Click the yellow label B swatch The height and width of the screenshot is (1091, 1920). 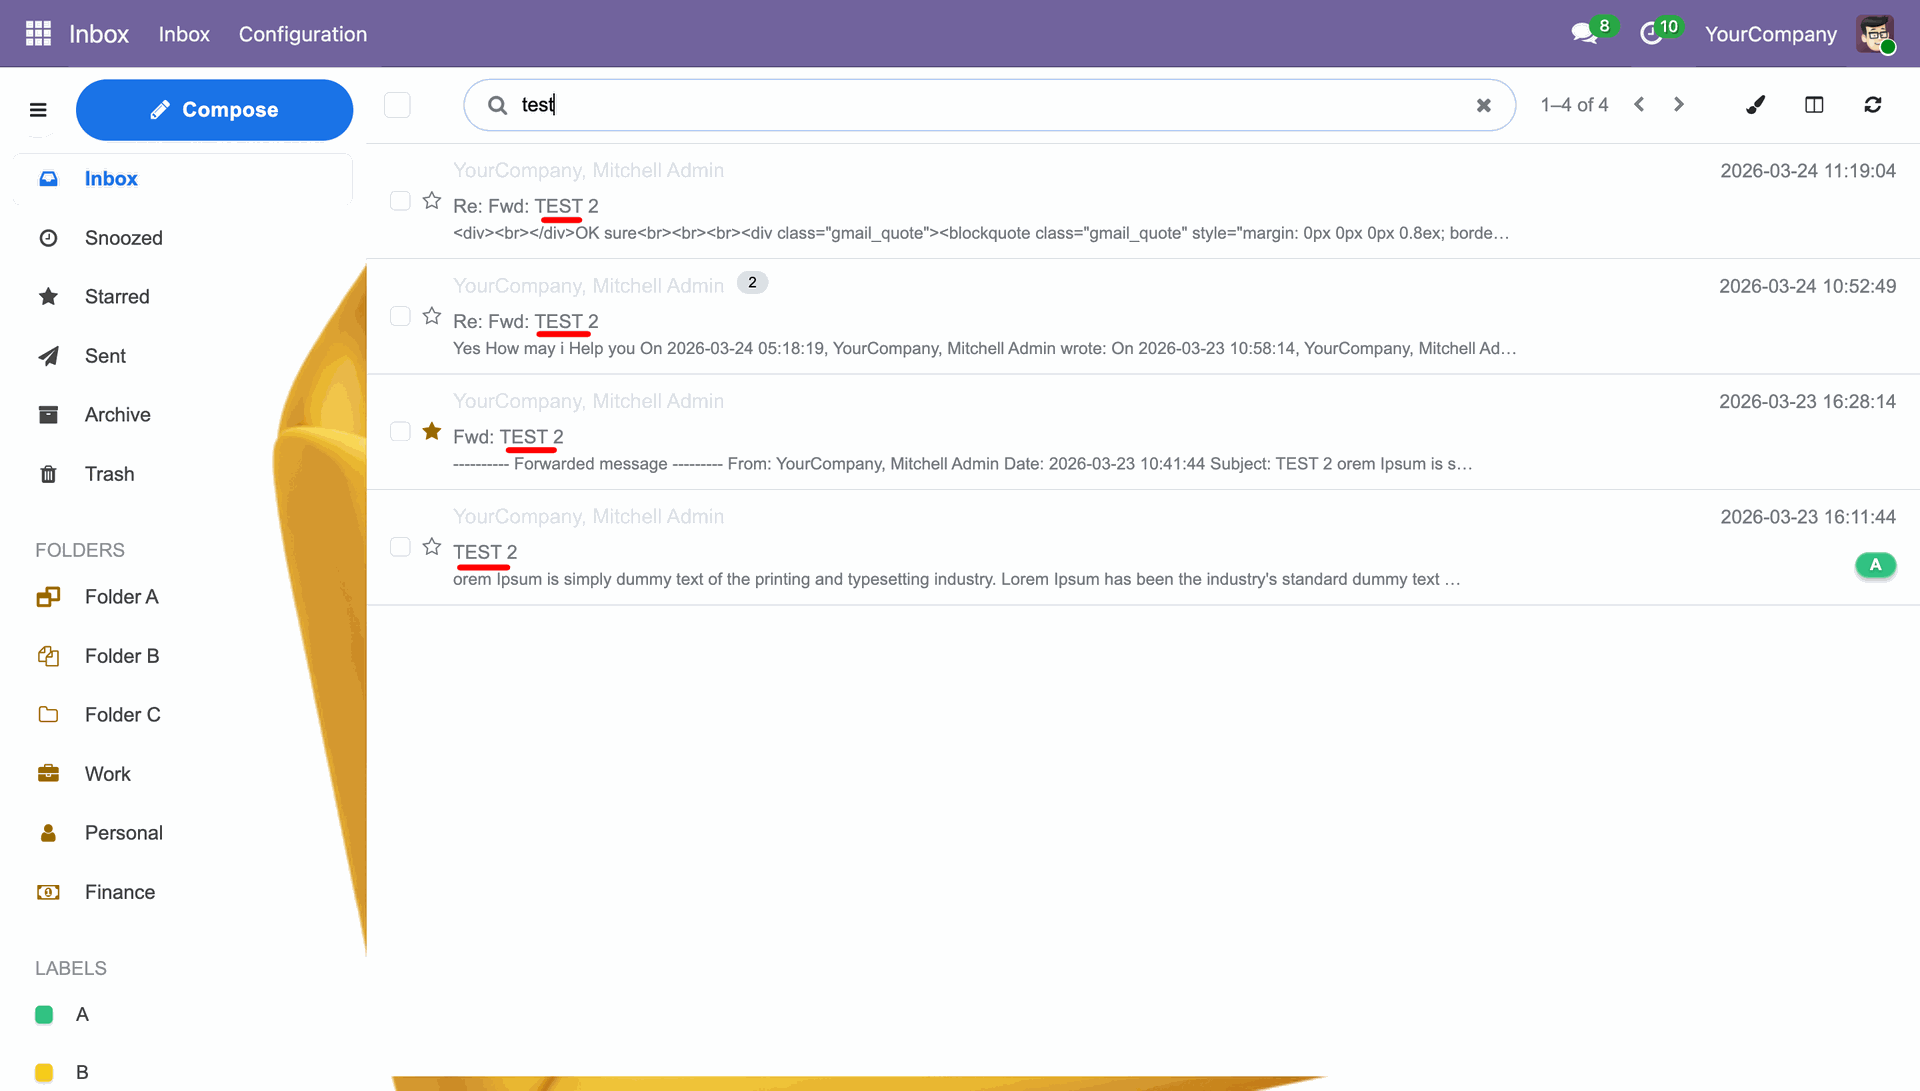44,1073
